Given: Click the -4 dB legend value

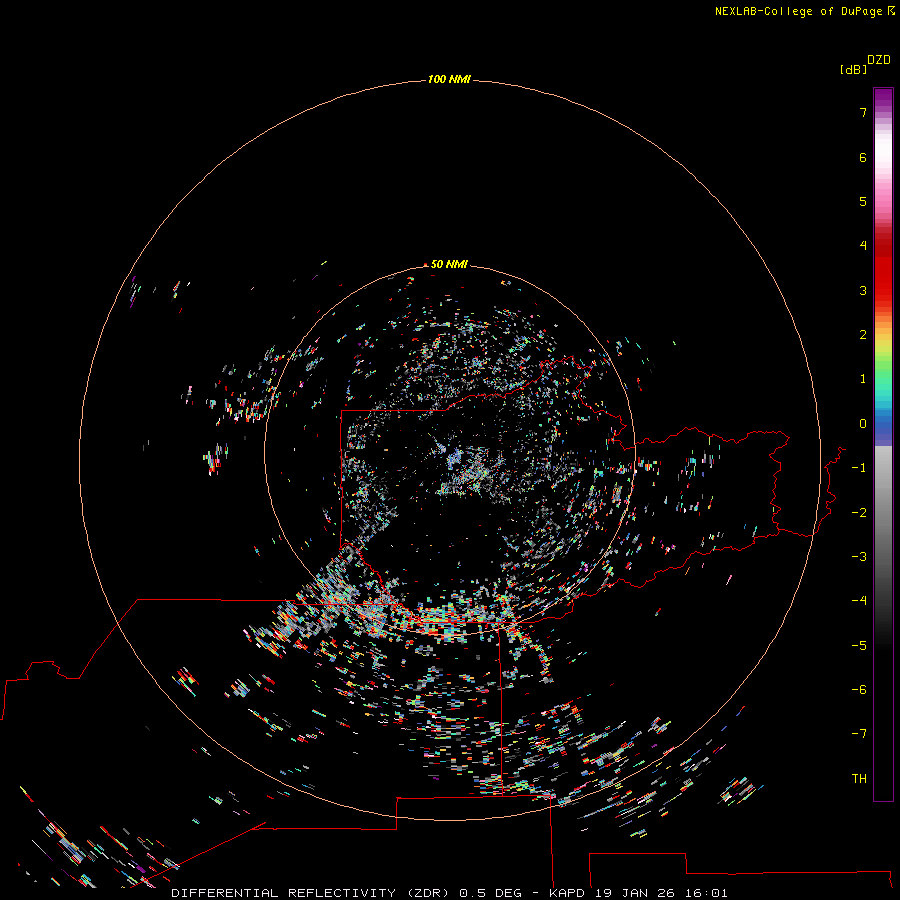Looking at the screenshot, I should (x=859, y=600).
